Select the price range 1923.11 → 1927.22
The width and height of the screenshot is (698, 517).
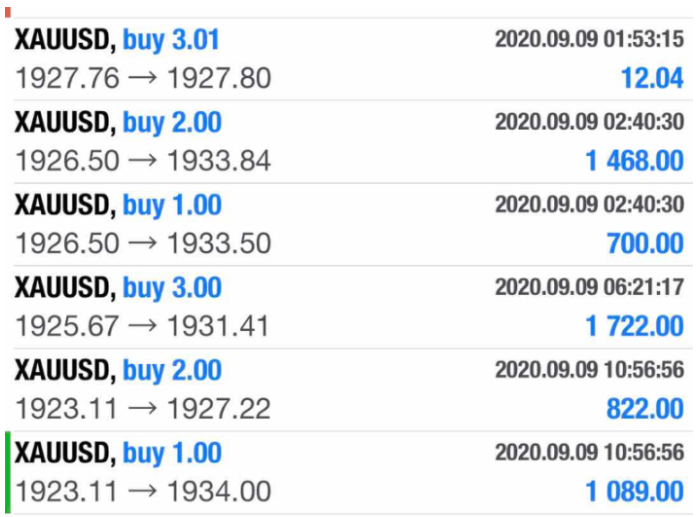pyautogui.click(x=144, y=408)
